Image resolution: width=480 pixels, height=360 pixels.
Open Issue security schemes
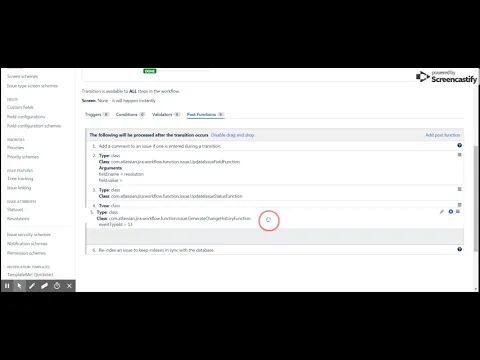click(x=29, y=235)
